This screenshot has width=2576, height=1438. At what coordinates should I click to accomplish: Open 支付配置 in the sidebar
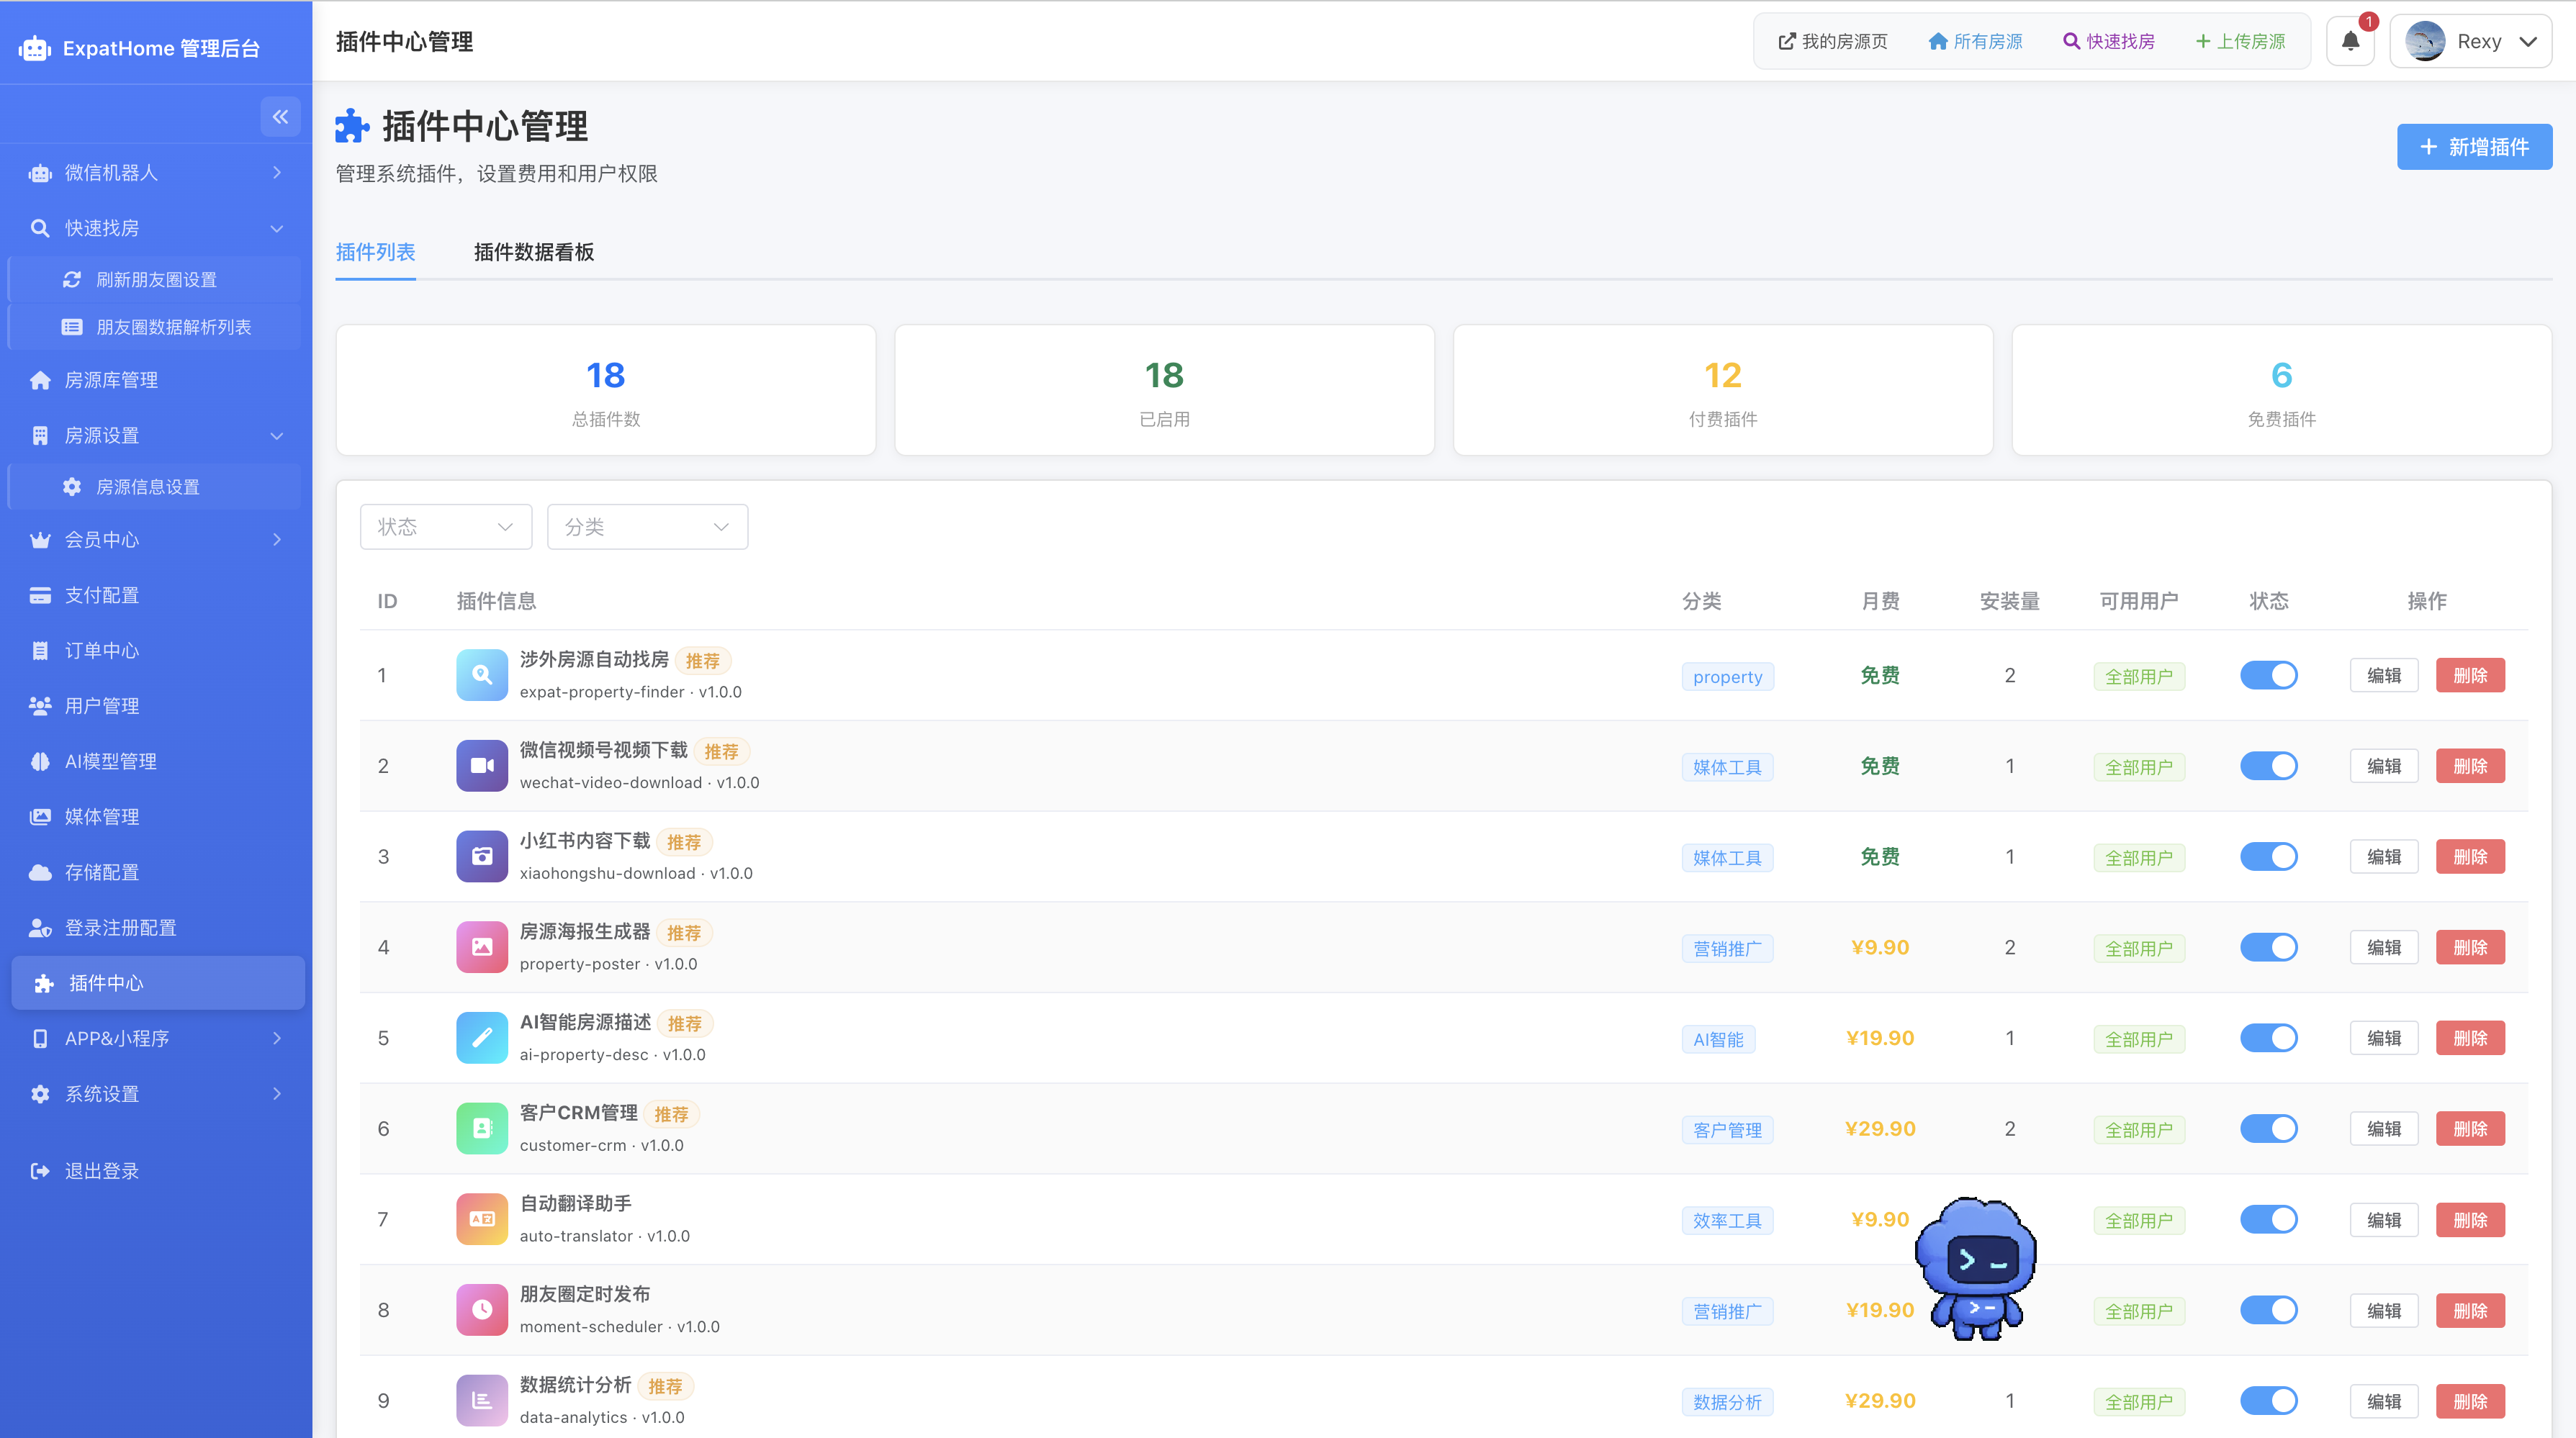156,595
